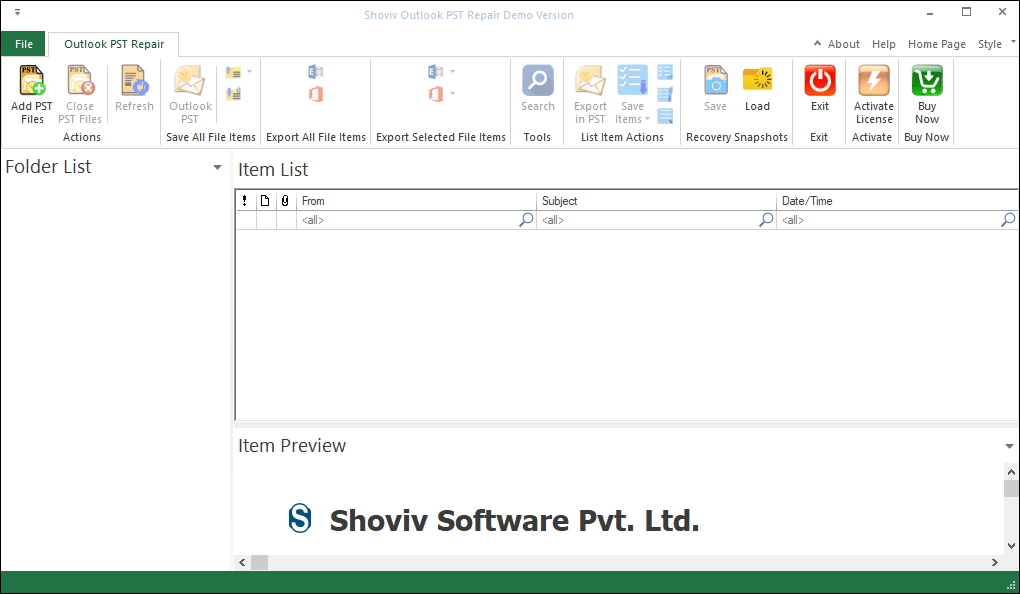Open the Help link

[883, 44]
